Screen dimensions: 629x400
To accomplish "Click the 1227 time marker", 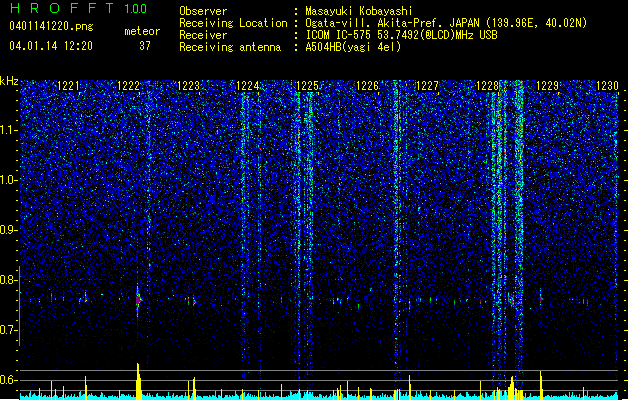I will [428, 86].
